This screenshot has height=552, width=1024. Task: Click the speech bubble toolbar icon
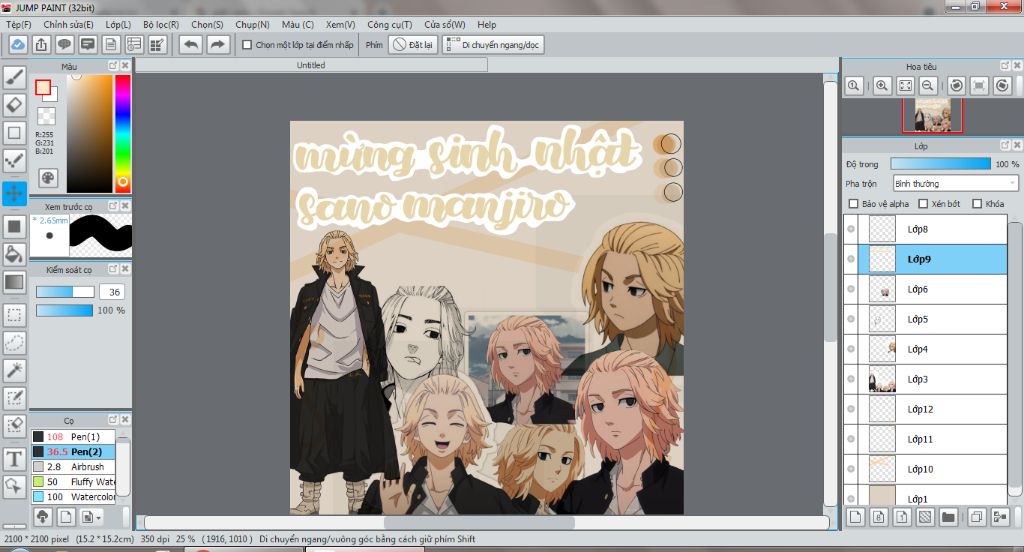(64, 44)
